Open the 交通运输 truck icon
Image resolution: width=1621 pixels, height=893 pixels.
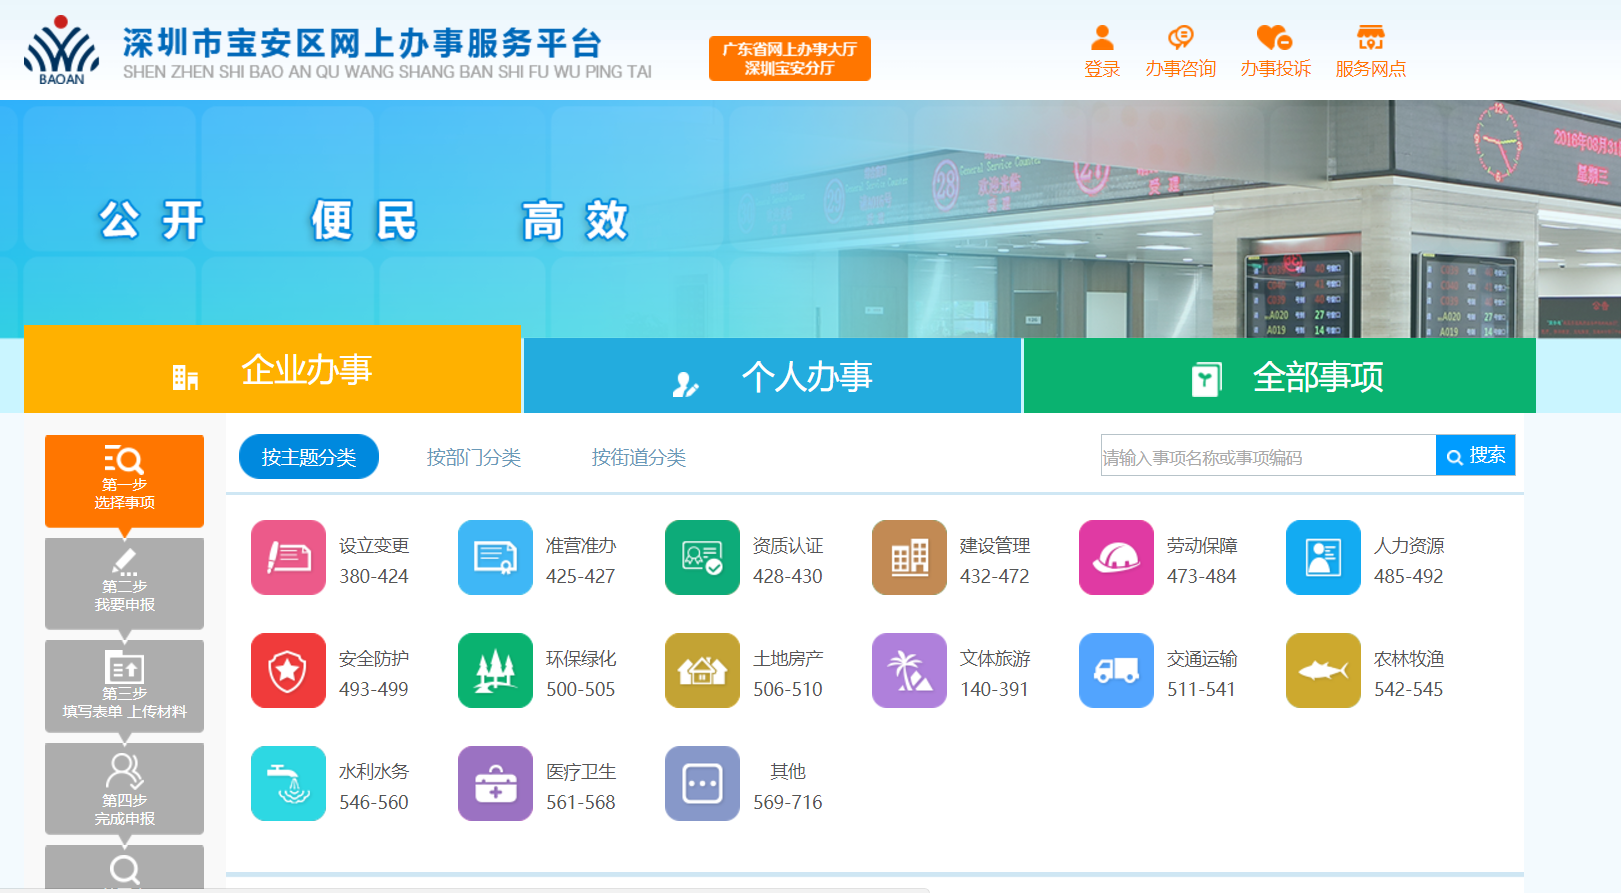(x=1116, y=670)
